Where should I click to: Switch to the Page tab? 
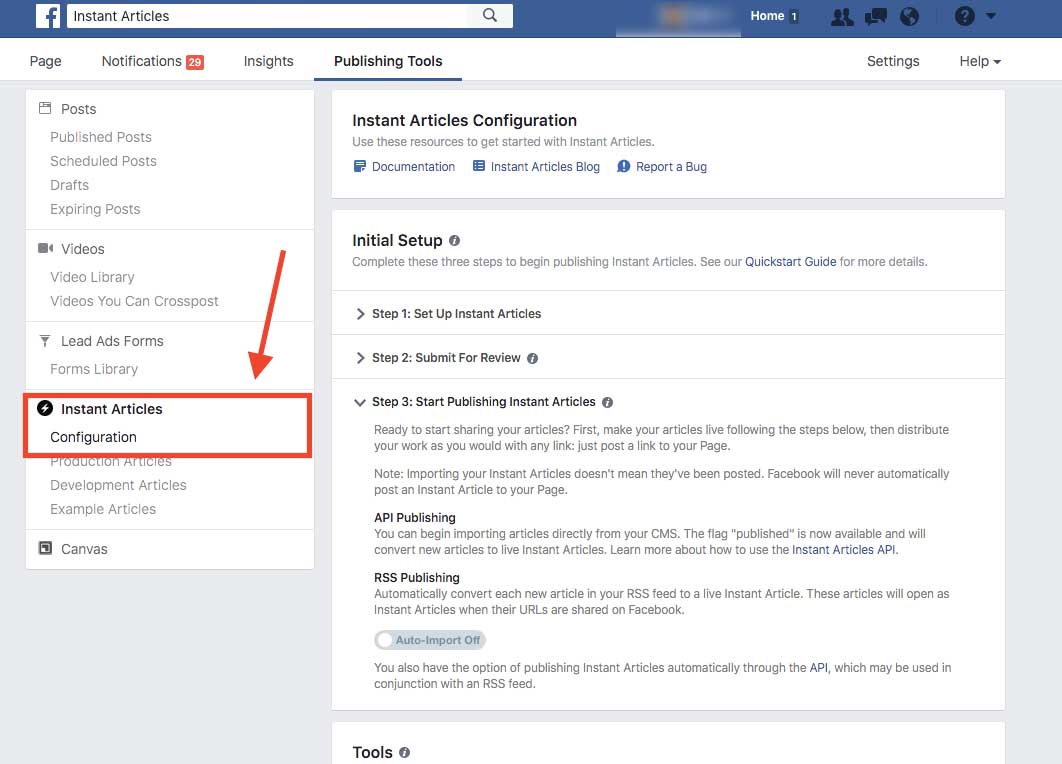[x=45, y=61]
